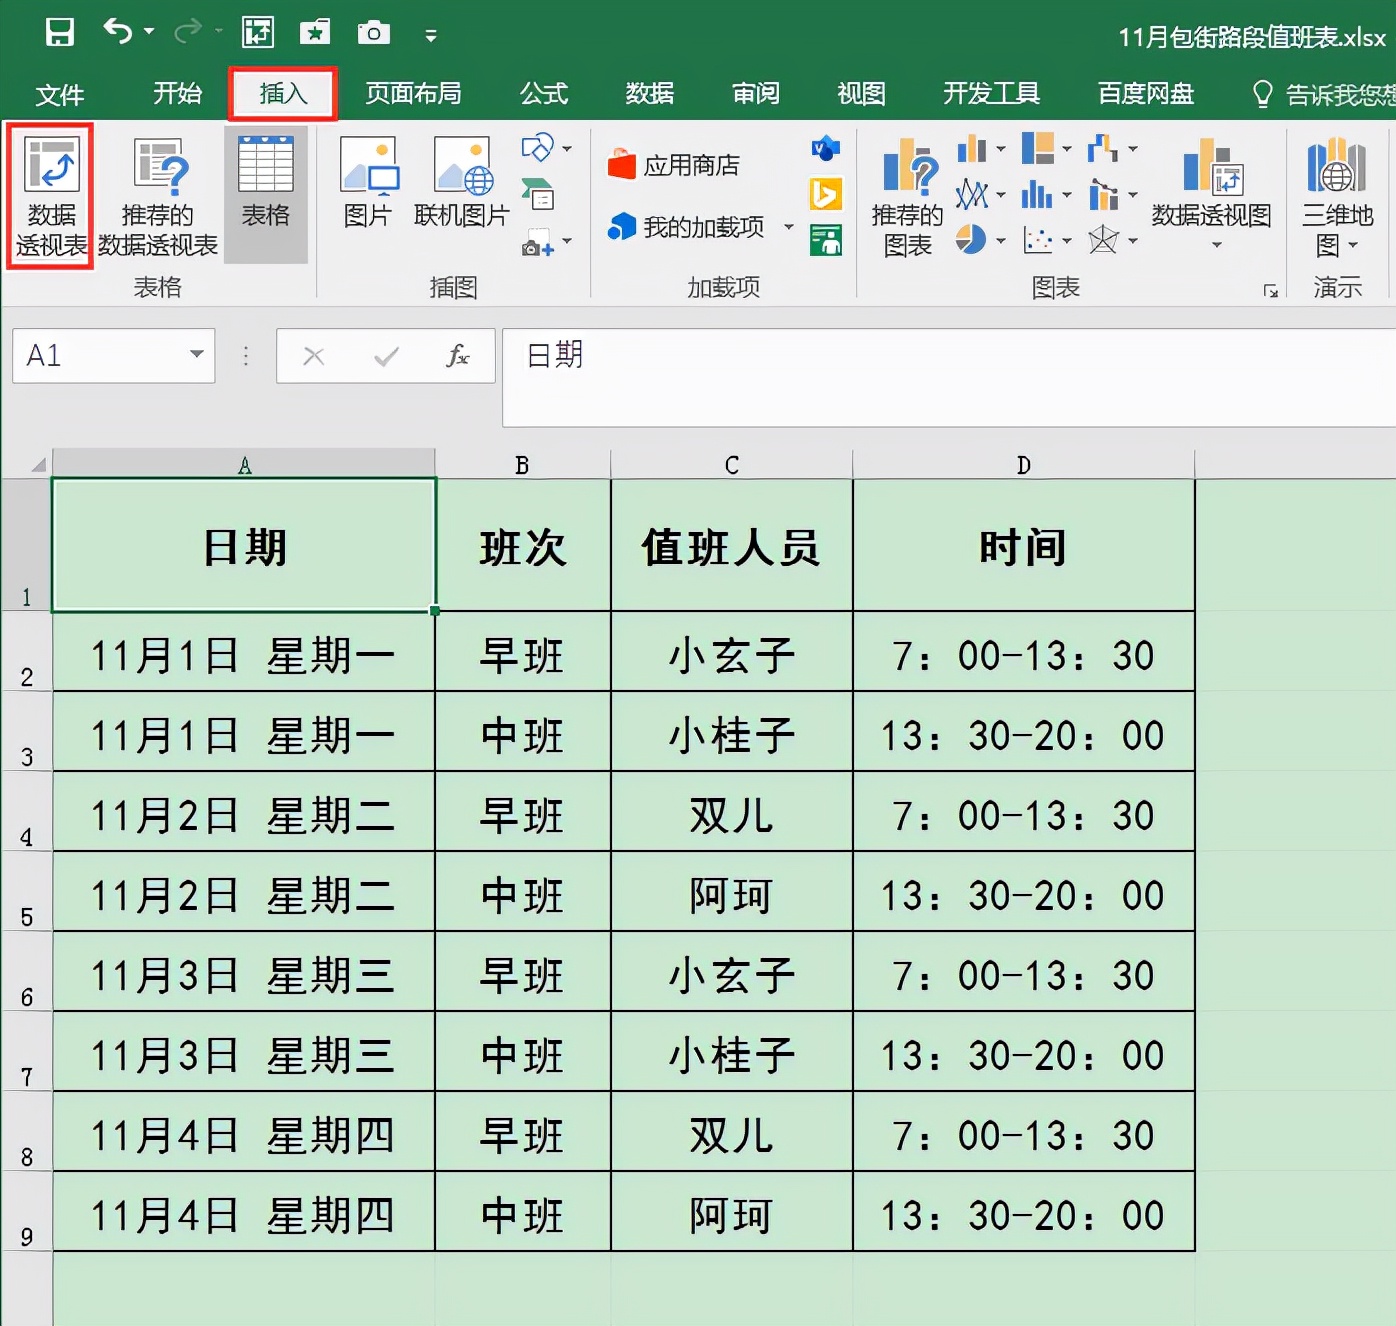Viewport: 1396px width, 1326px height.
Task: Switch to the Page Layout (页面布局) tab
Action: (413, 94)
